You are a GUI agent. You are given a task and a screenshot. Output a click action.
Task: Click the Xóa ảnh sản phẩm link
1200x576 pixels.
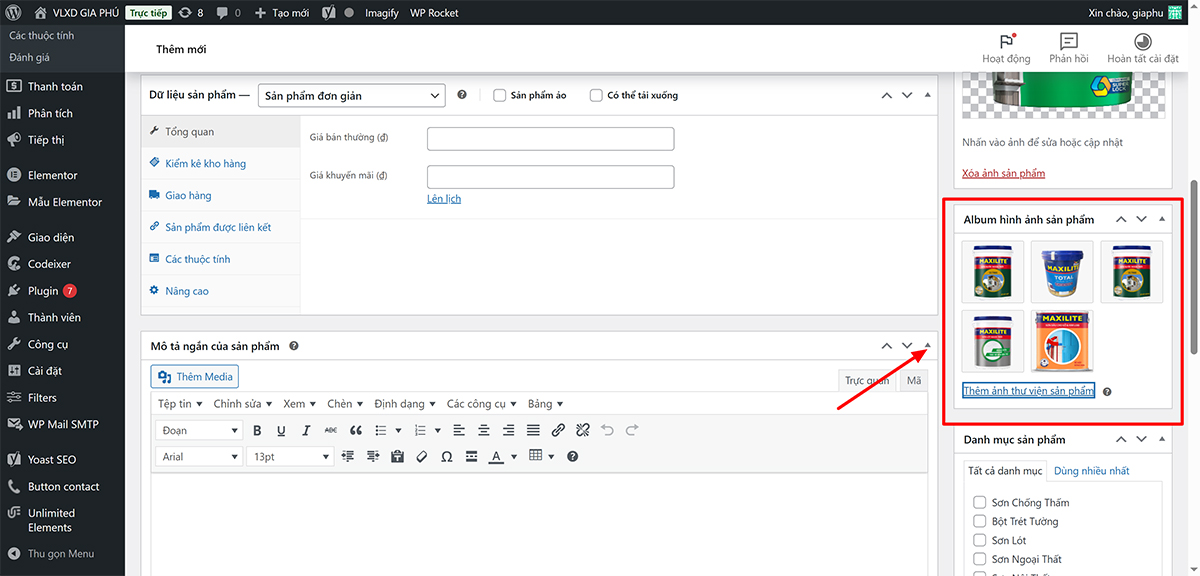click(x=1003, y=174)
